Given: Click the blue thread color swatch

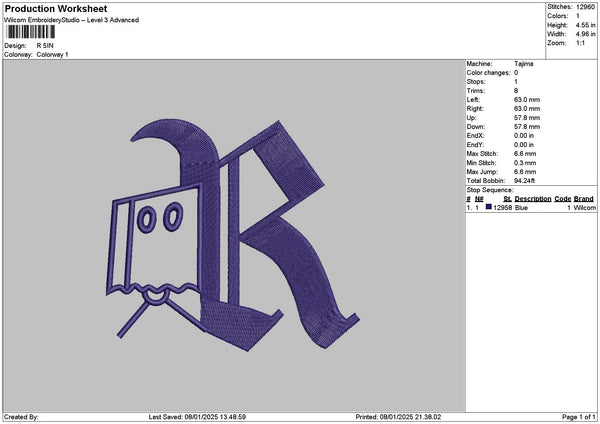Looking at the screenshot, I should pos(489,207).
